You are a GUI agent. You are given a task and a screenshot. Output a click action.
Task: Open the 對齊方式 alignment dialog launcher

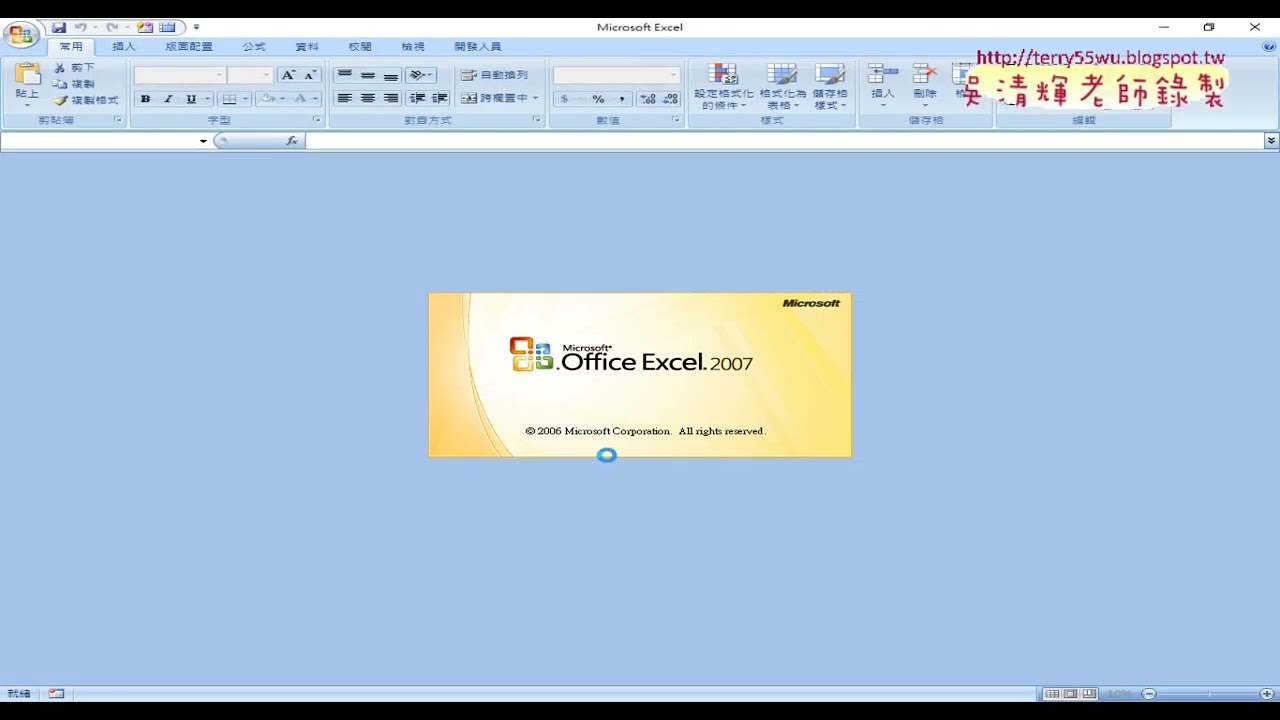(536, 120)
